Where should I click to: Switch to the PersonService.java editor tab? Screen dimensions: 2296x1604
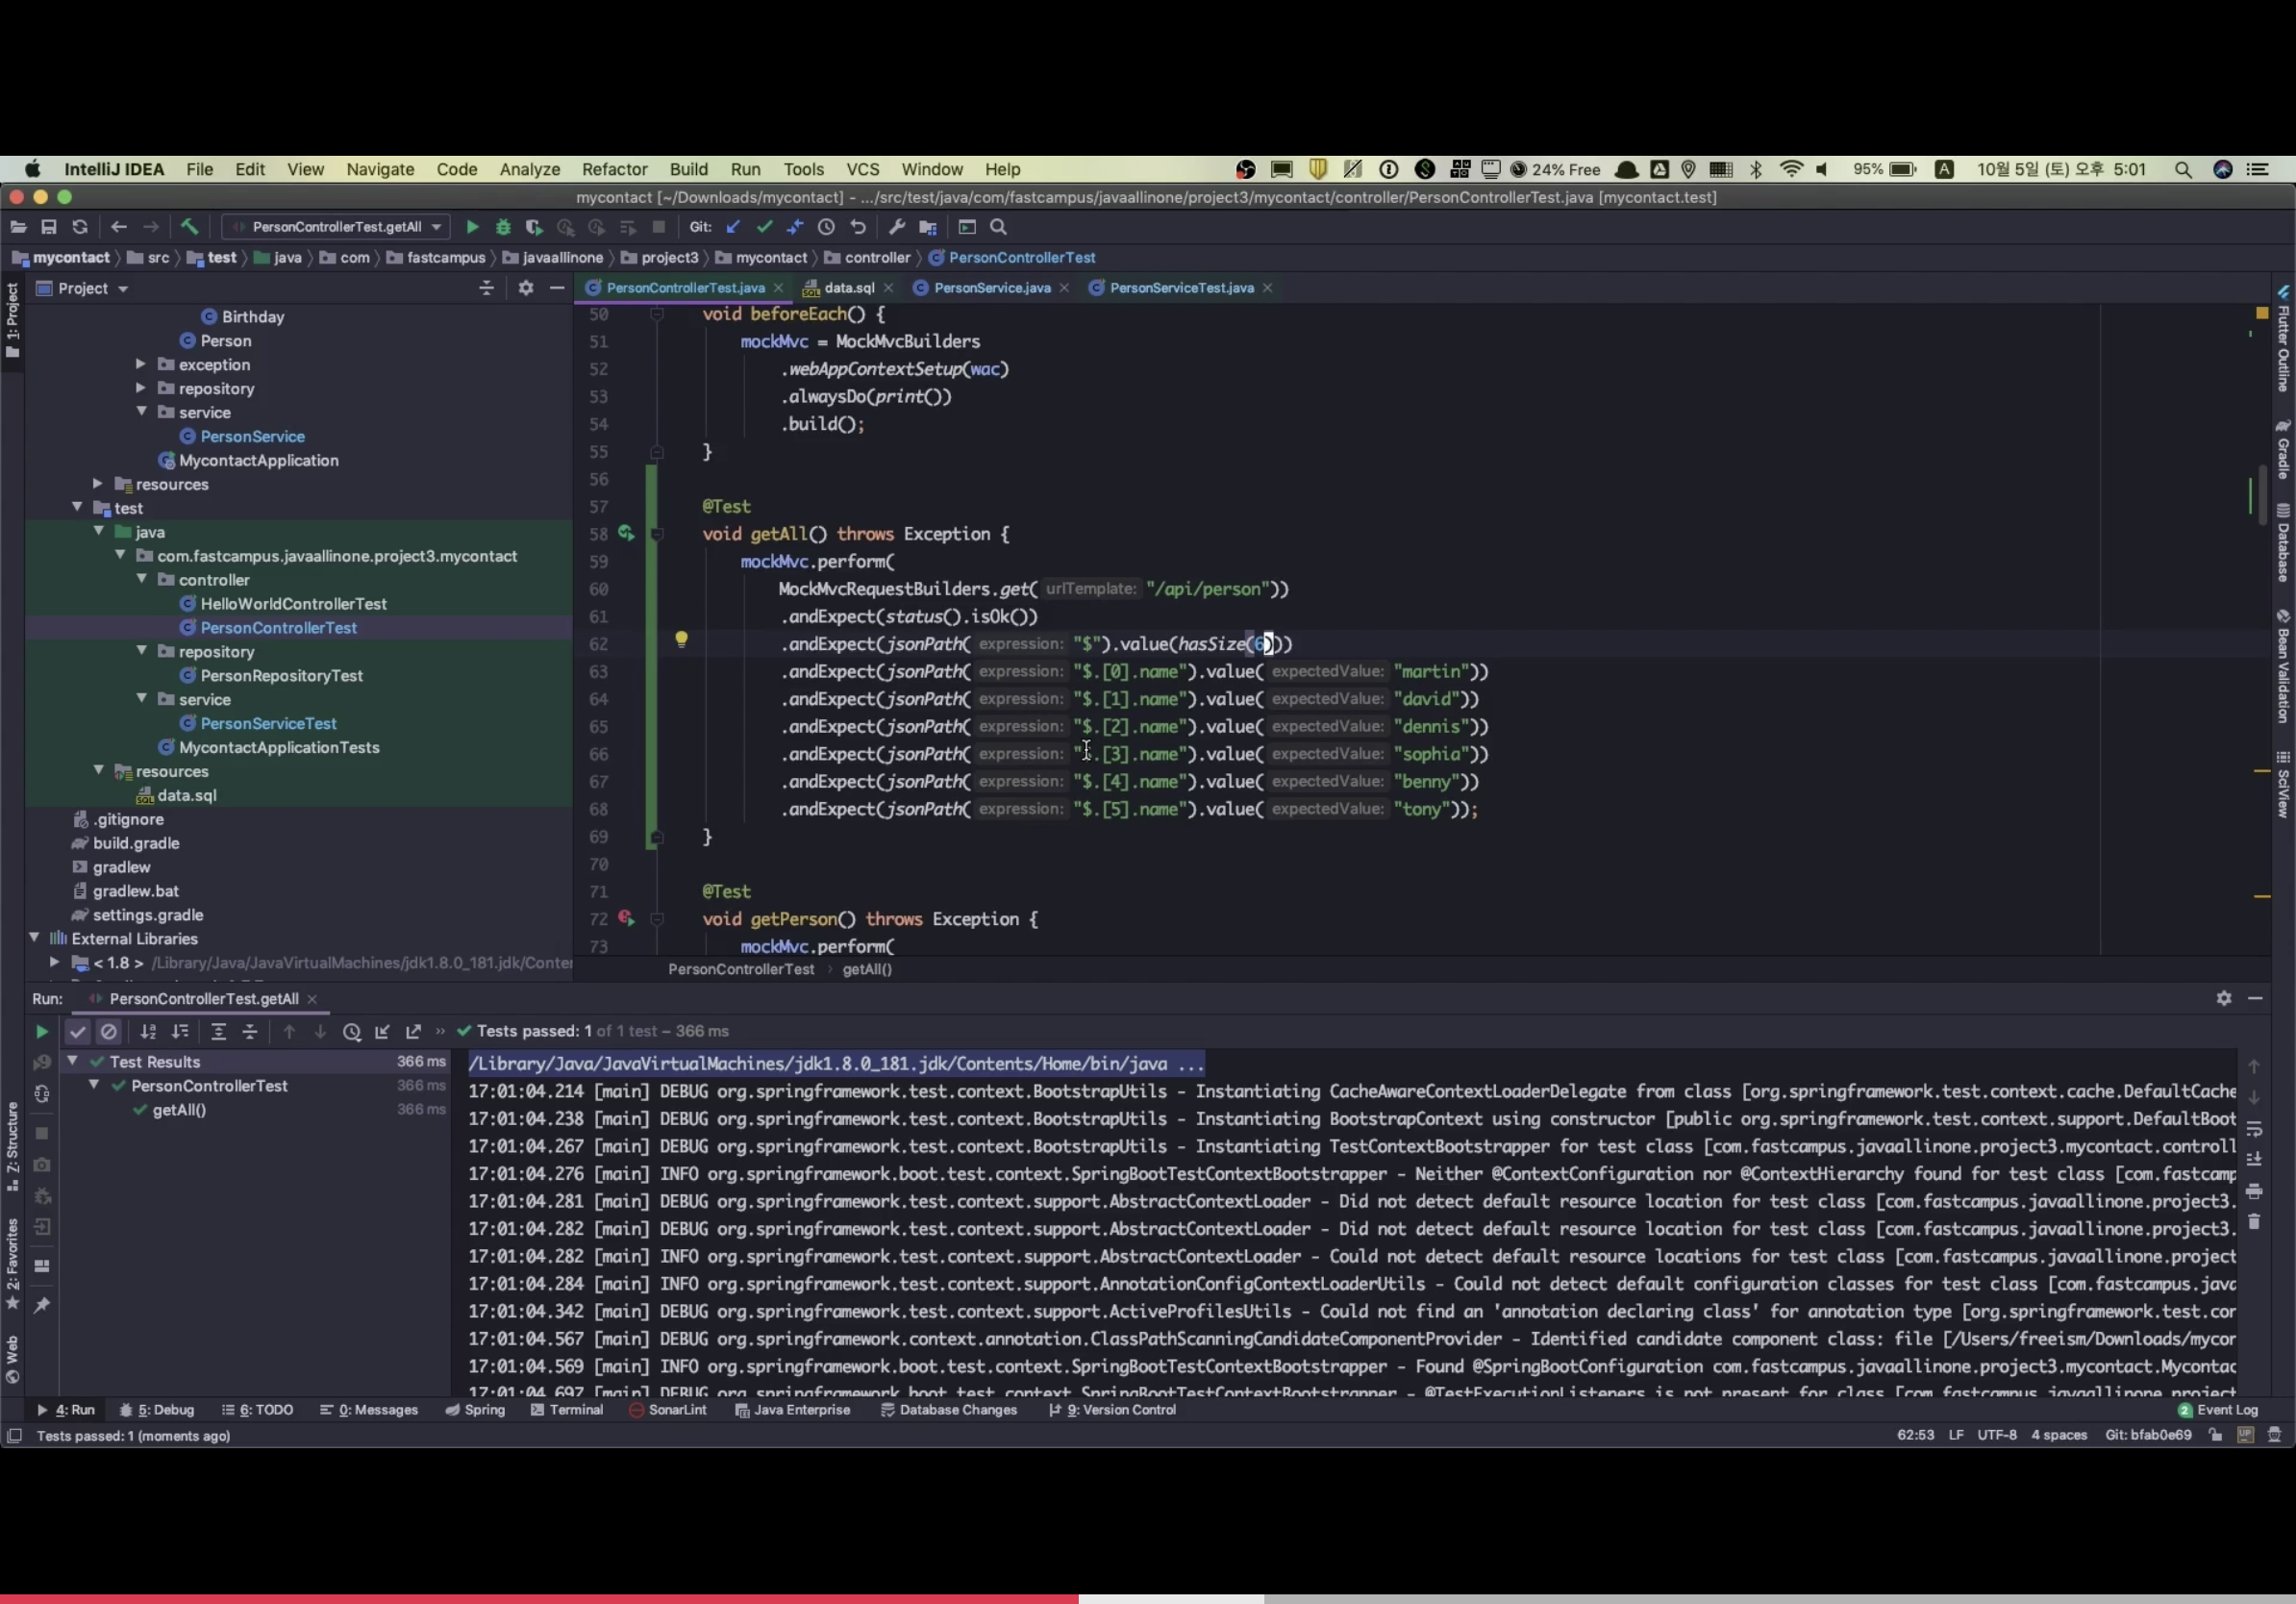click(991, 288)
